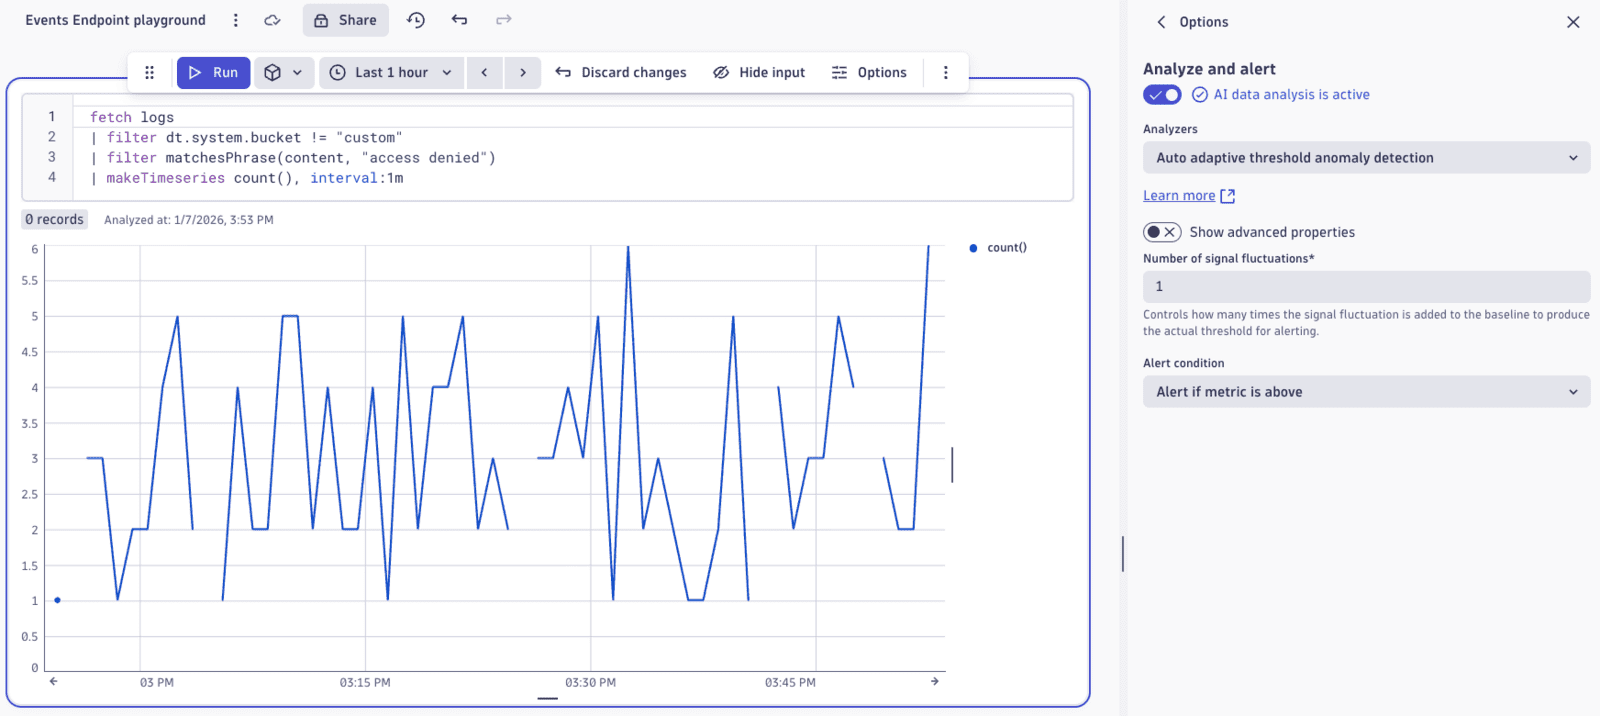Open the version history clock icon
The height and width of the screenshot is (716, 1600).
click(x=416, y=20)
